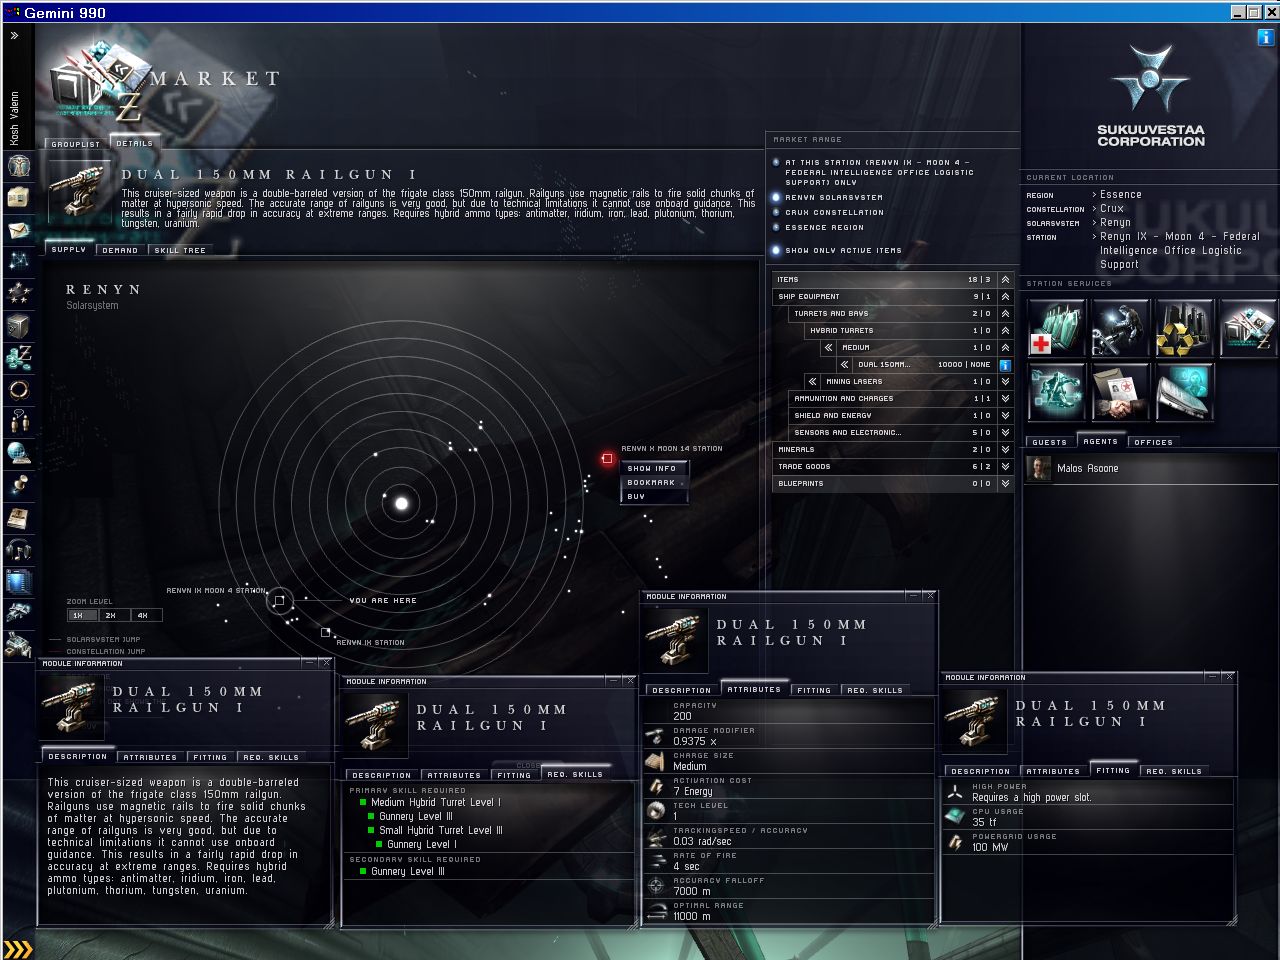Open the mail envelope icon in sidebar
1280x960 pixels.
[x=18, y=230]
